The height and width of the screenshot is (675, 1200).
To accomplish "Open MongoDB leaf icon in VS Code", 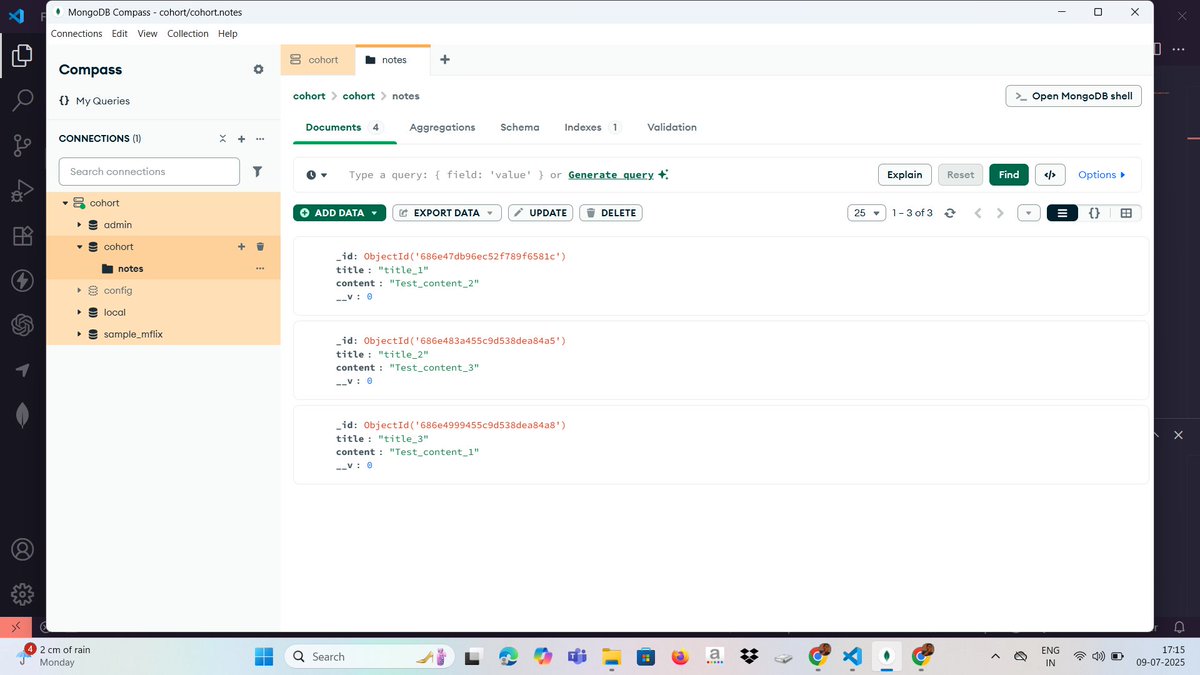I will (x=22, y=415).
